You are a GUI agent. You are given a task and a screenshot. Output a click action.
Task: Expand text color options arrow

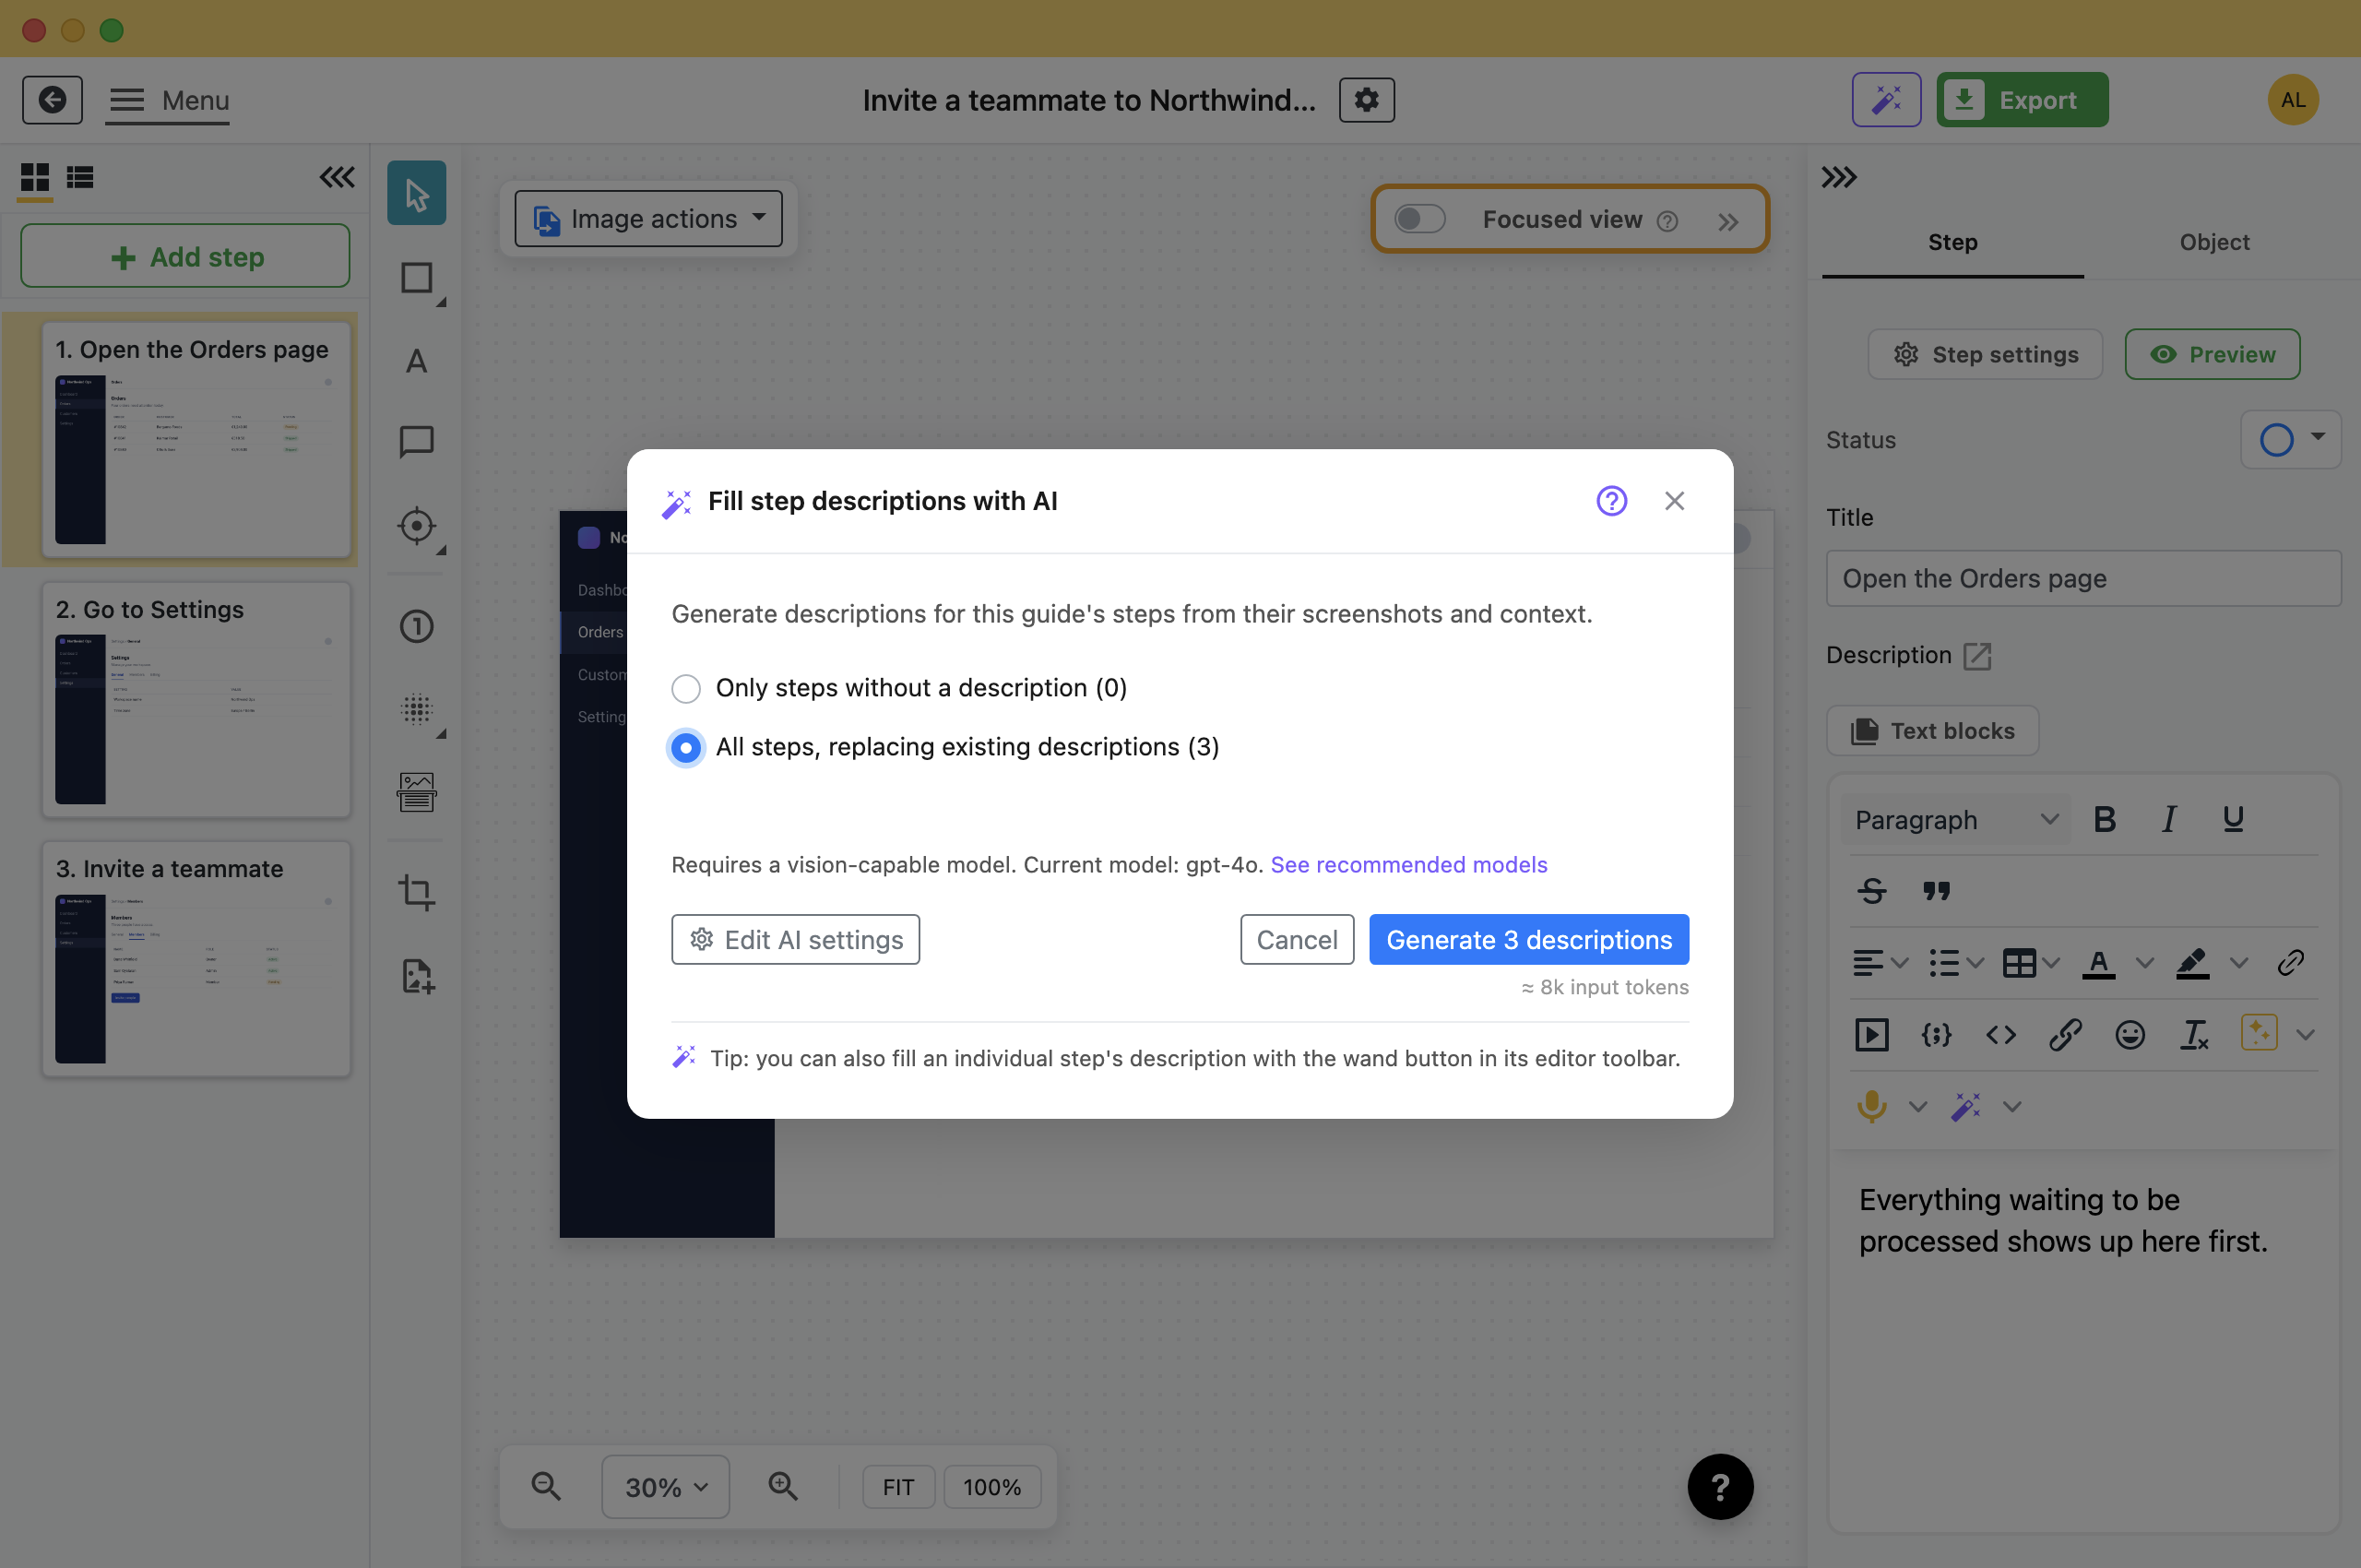2144,964
